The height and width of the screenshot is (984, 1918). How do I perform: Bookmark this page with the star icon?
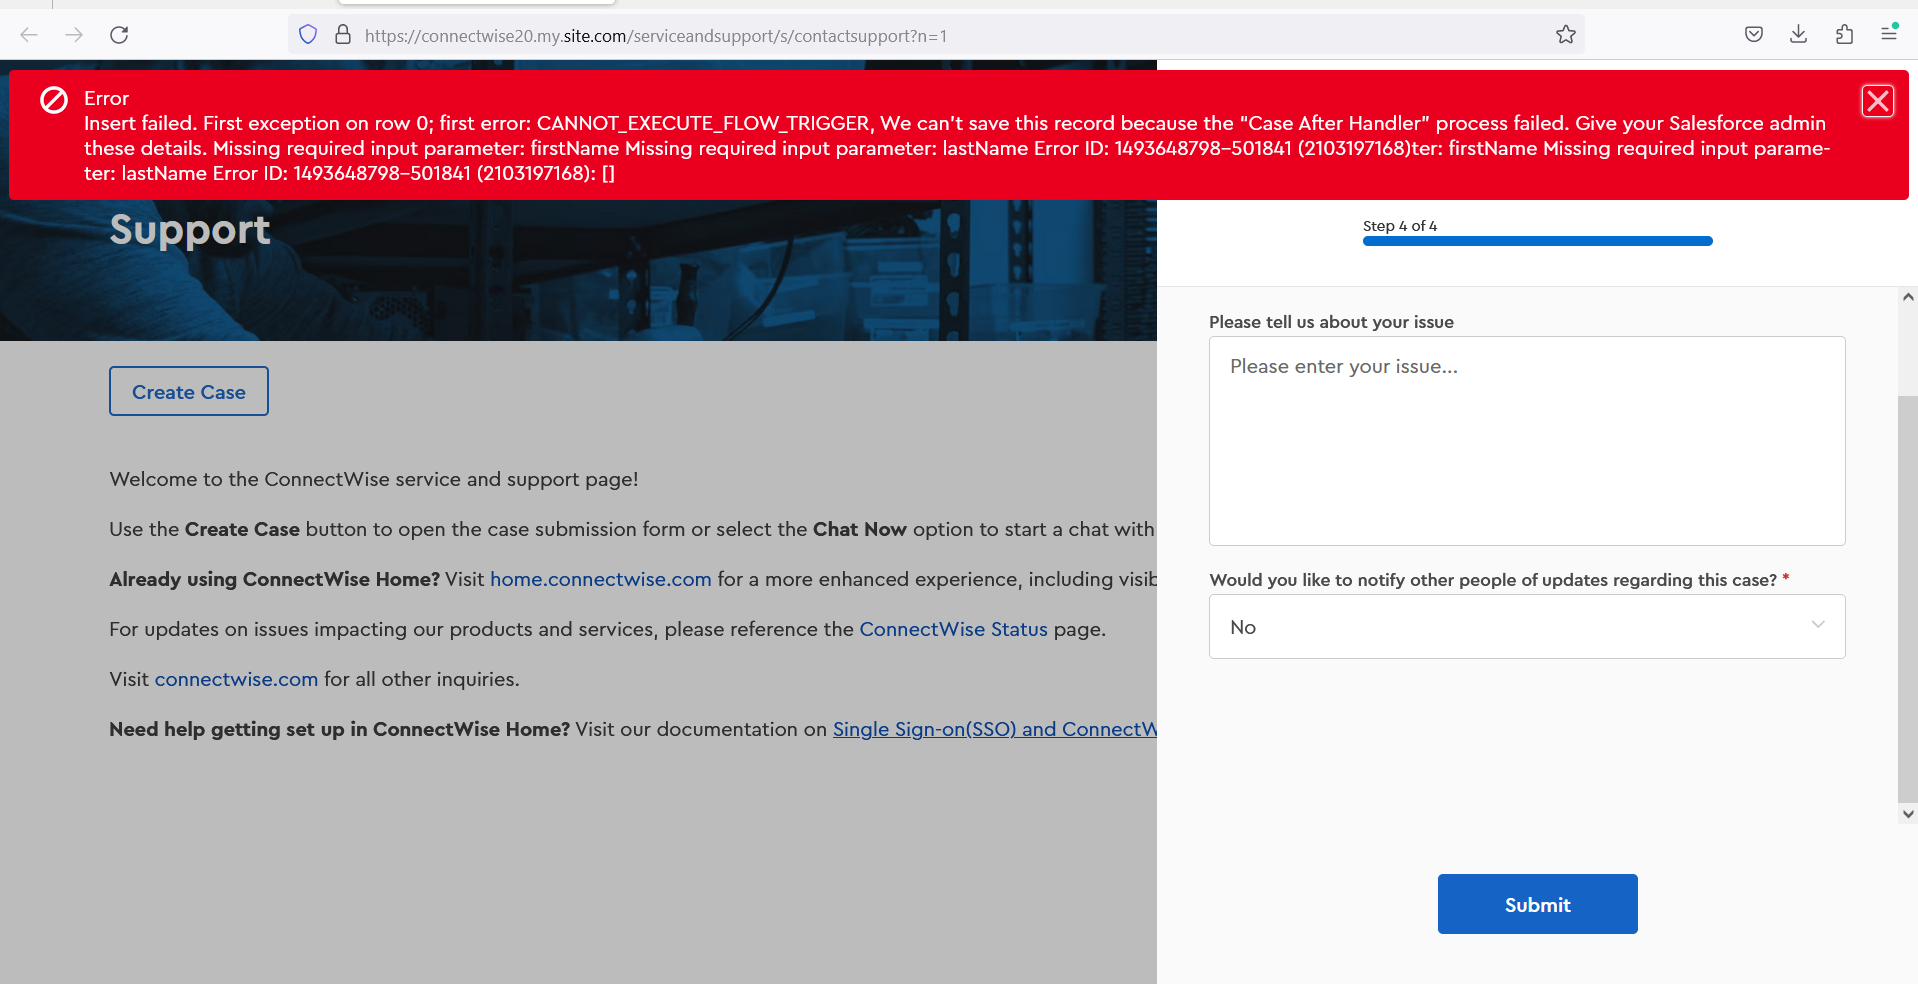(1566, 35)
